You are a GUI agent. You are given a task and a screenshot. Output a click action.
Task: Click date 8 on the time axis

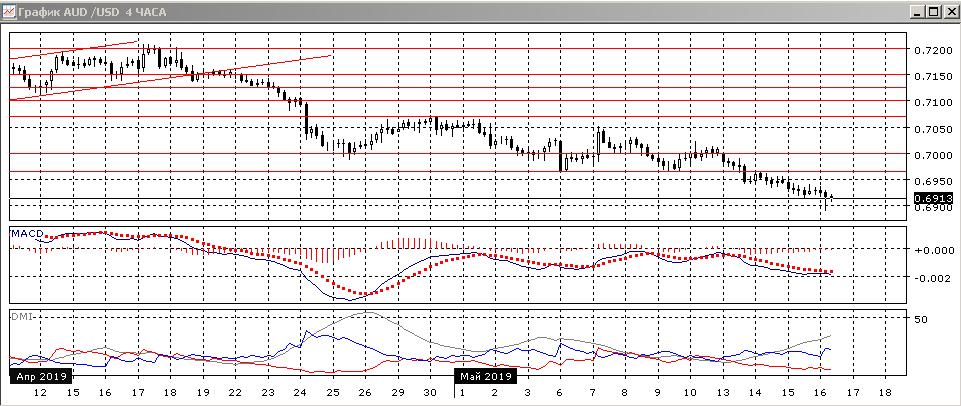coord(625,393)
